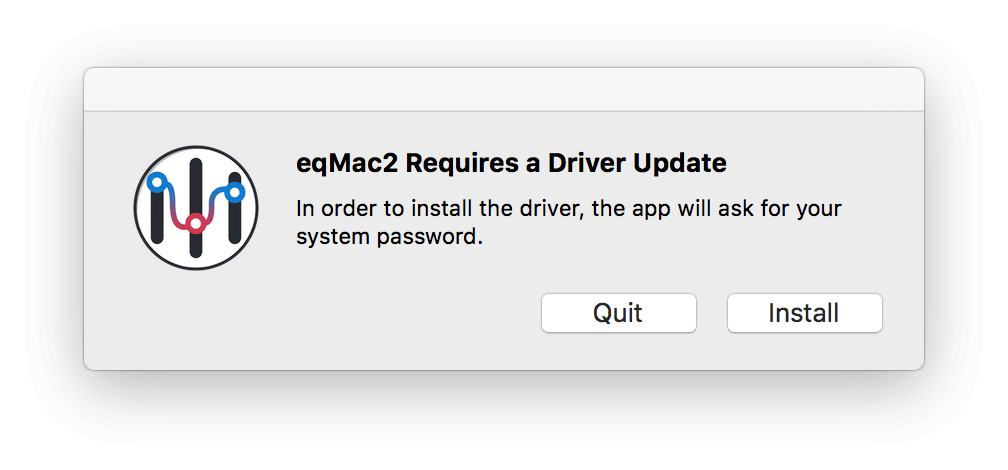Image resolution: width=1008 pixels, height=470 pixels.
Task: Click the blank gap between the Quit and Install buttons
Action: coord(712,313)
